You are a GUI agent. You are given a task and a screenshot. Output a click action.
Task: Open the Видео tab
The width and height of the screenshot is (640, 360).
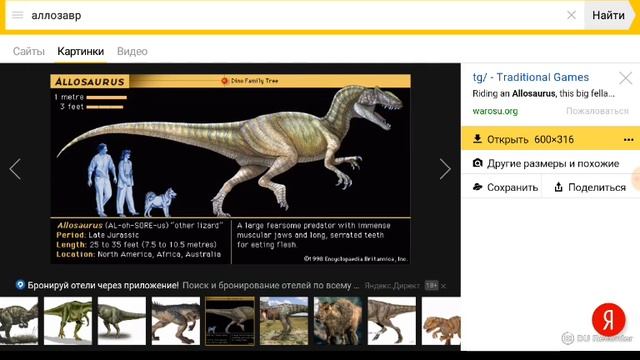pos(132,51)
